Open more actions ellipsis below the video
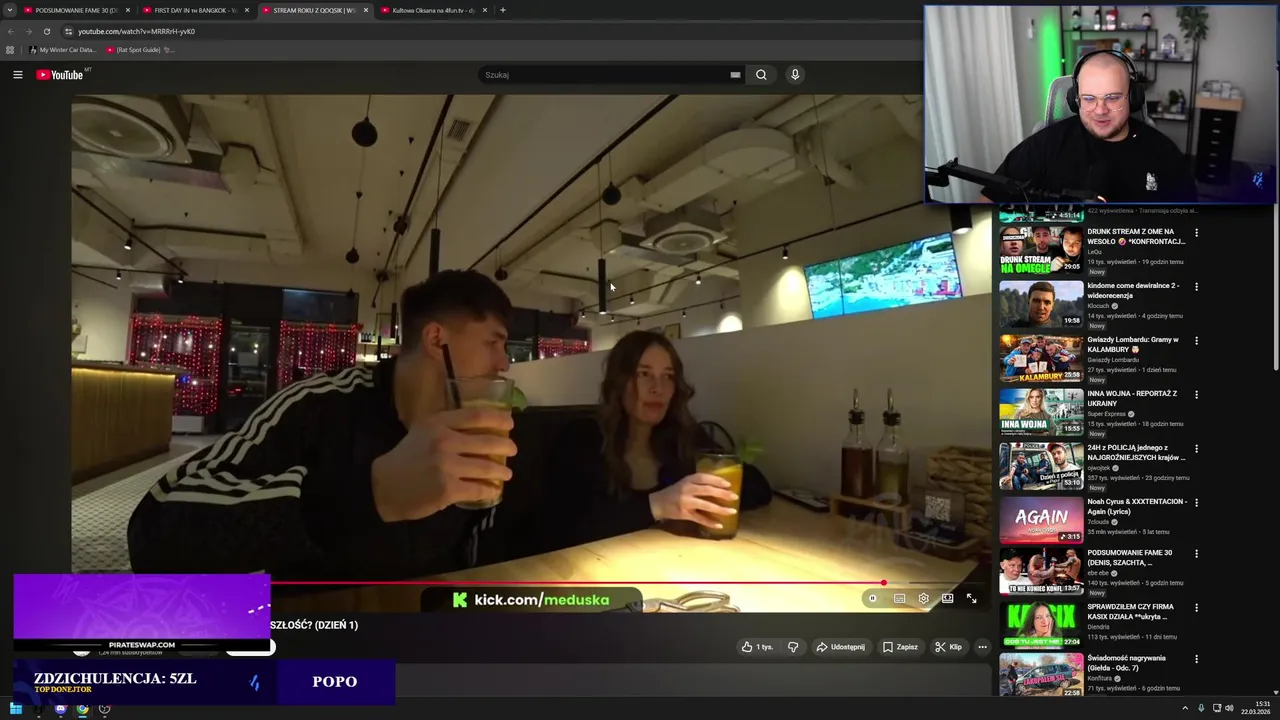 (982, 647)
